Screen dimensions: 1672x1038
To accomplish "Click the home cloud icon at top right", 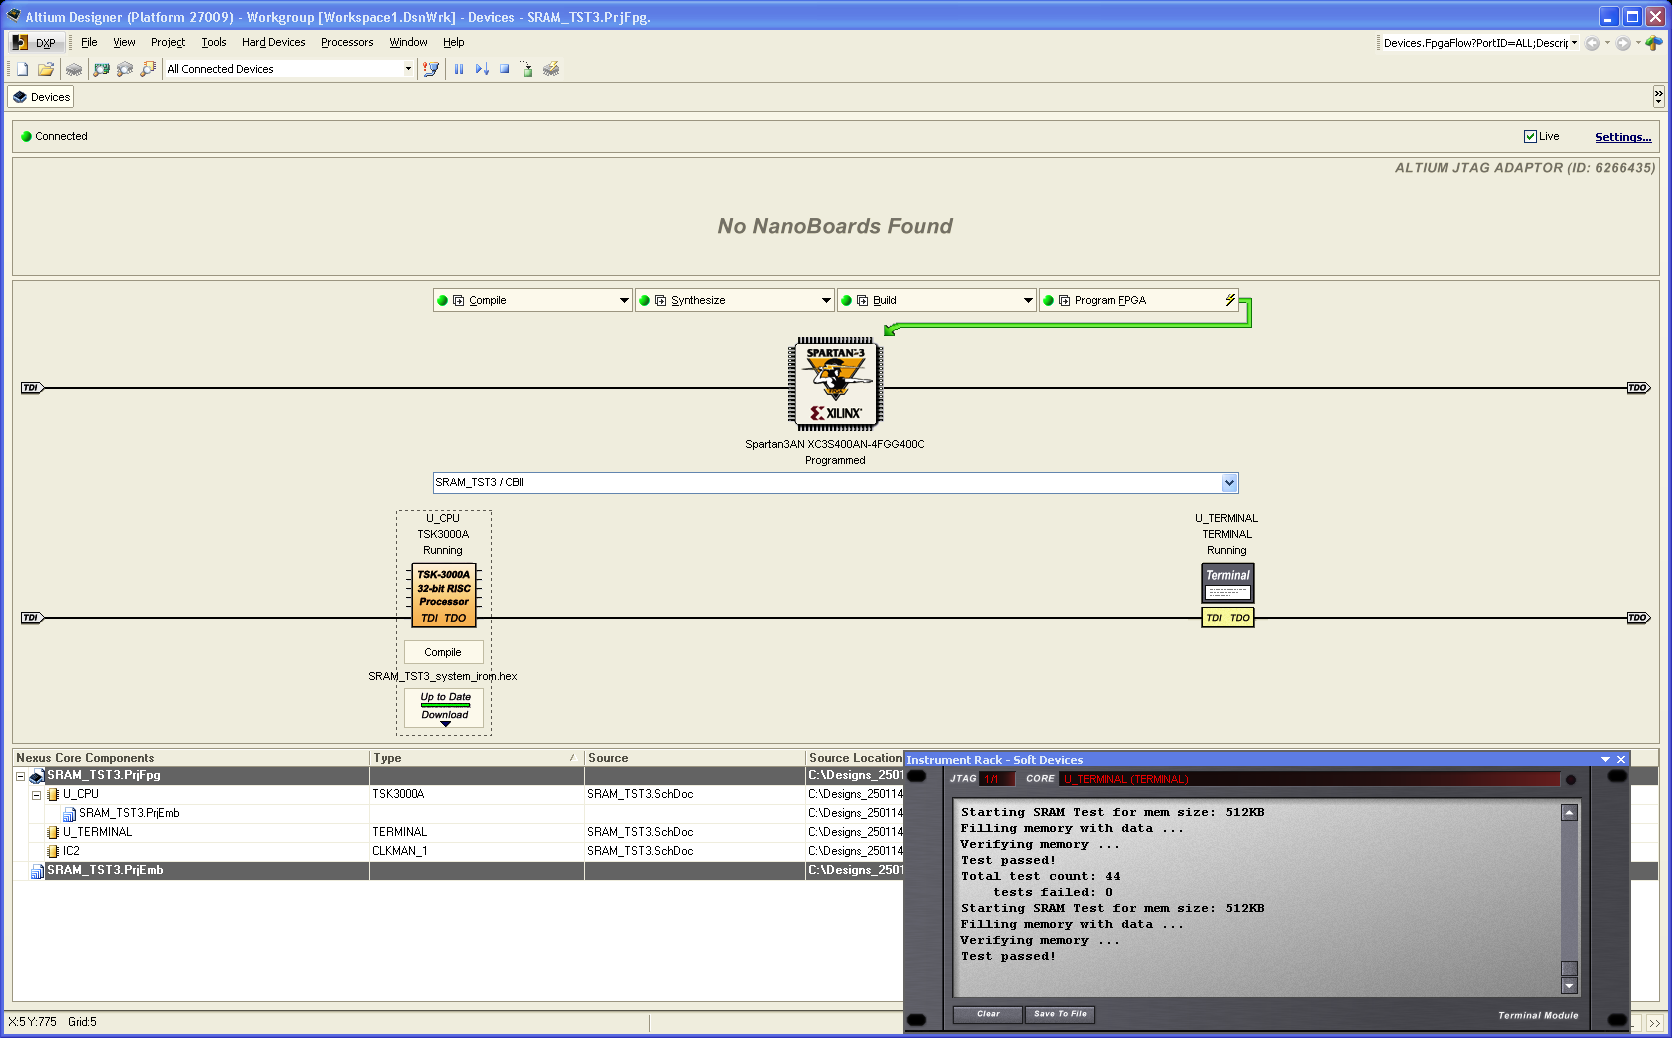I will pos(1654,43).
